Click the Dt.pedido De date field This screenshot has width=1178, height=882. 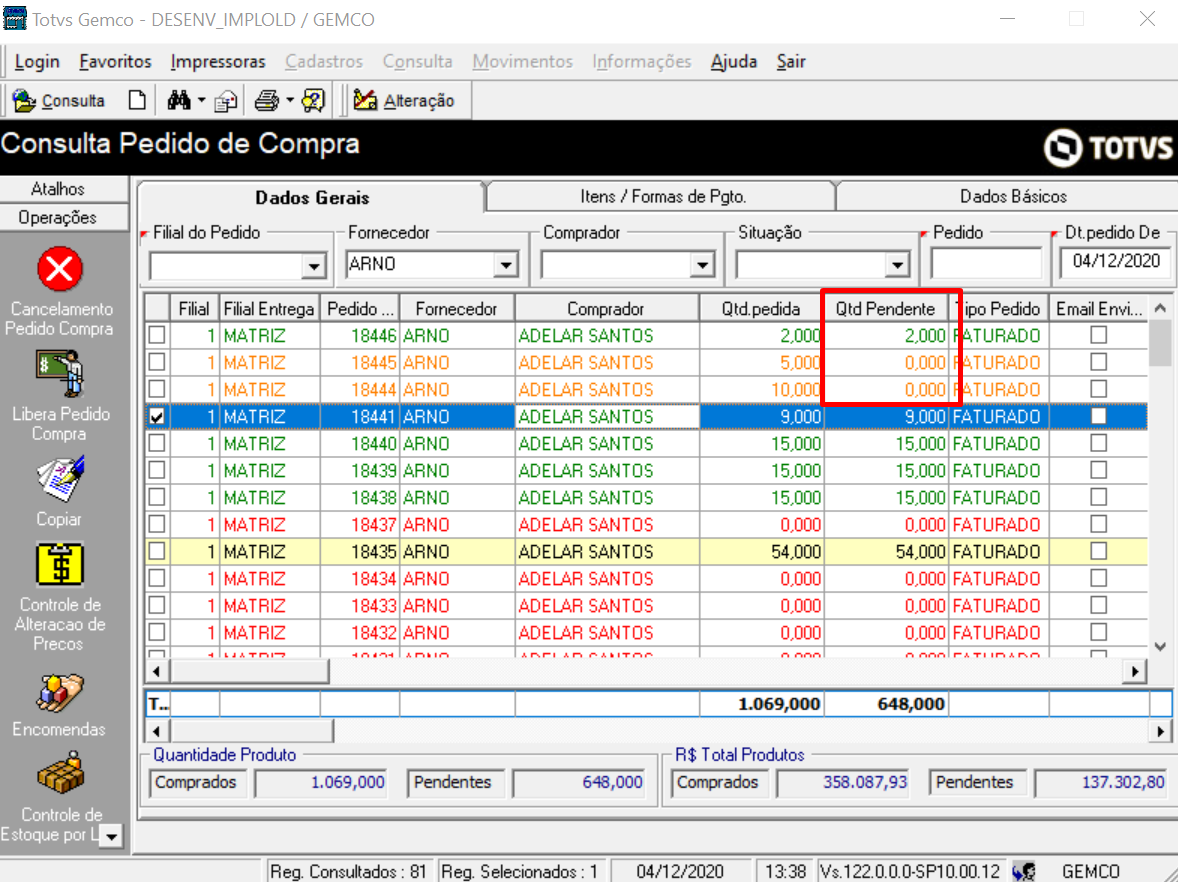tap(1116, 261)
